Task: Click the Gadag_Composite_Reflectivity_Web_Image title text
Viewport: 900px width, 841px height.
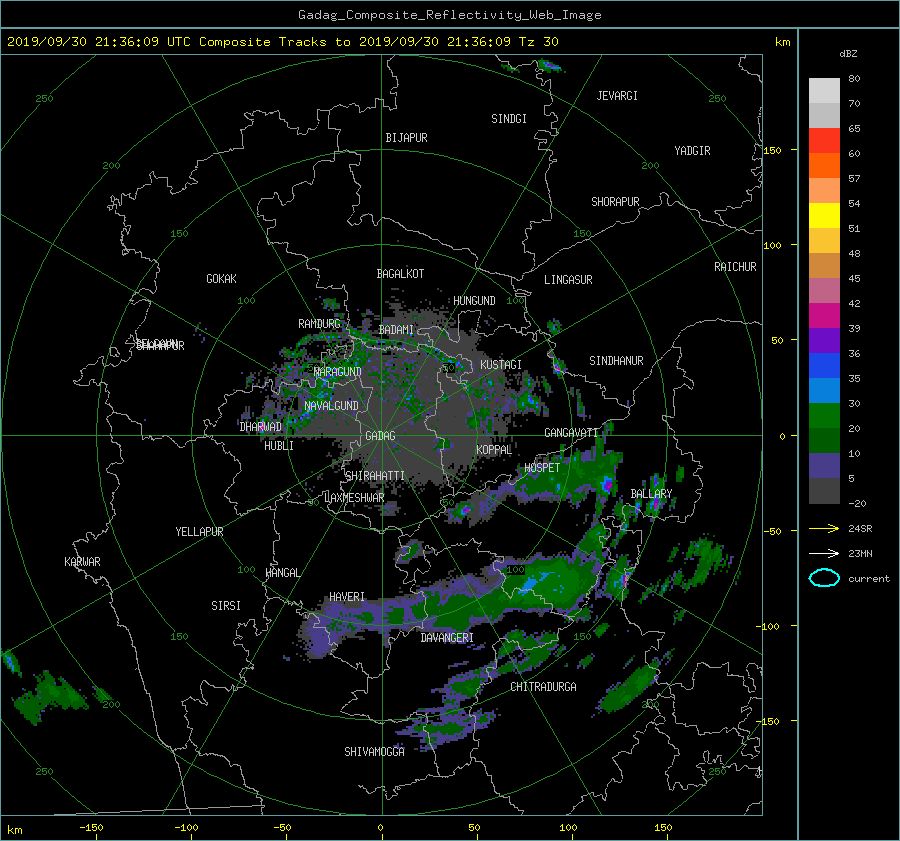Action: (449, 15)
